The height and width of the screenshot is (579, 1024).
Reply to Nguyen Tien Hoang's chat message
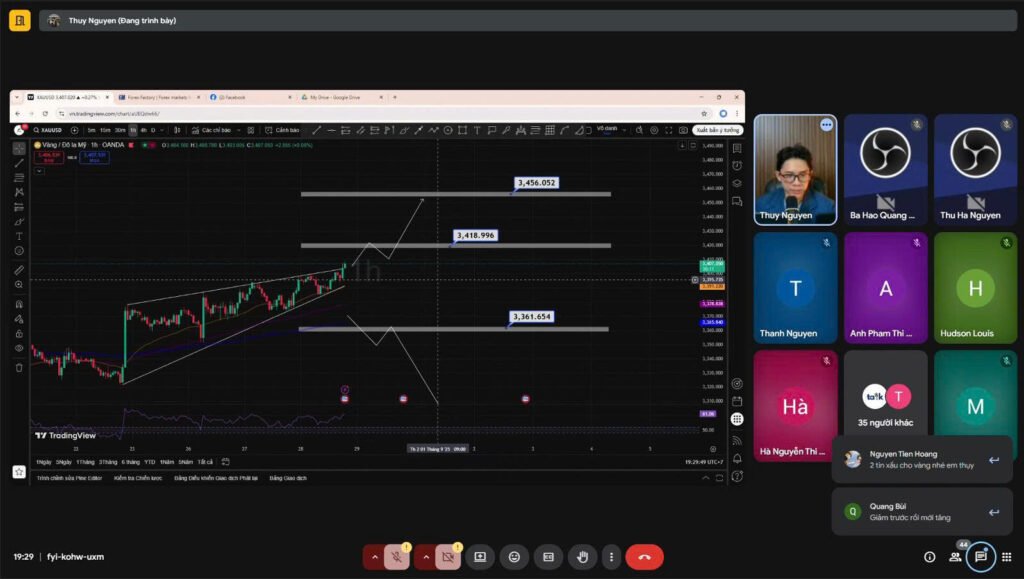[993, 460]
